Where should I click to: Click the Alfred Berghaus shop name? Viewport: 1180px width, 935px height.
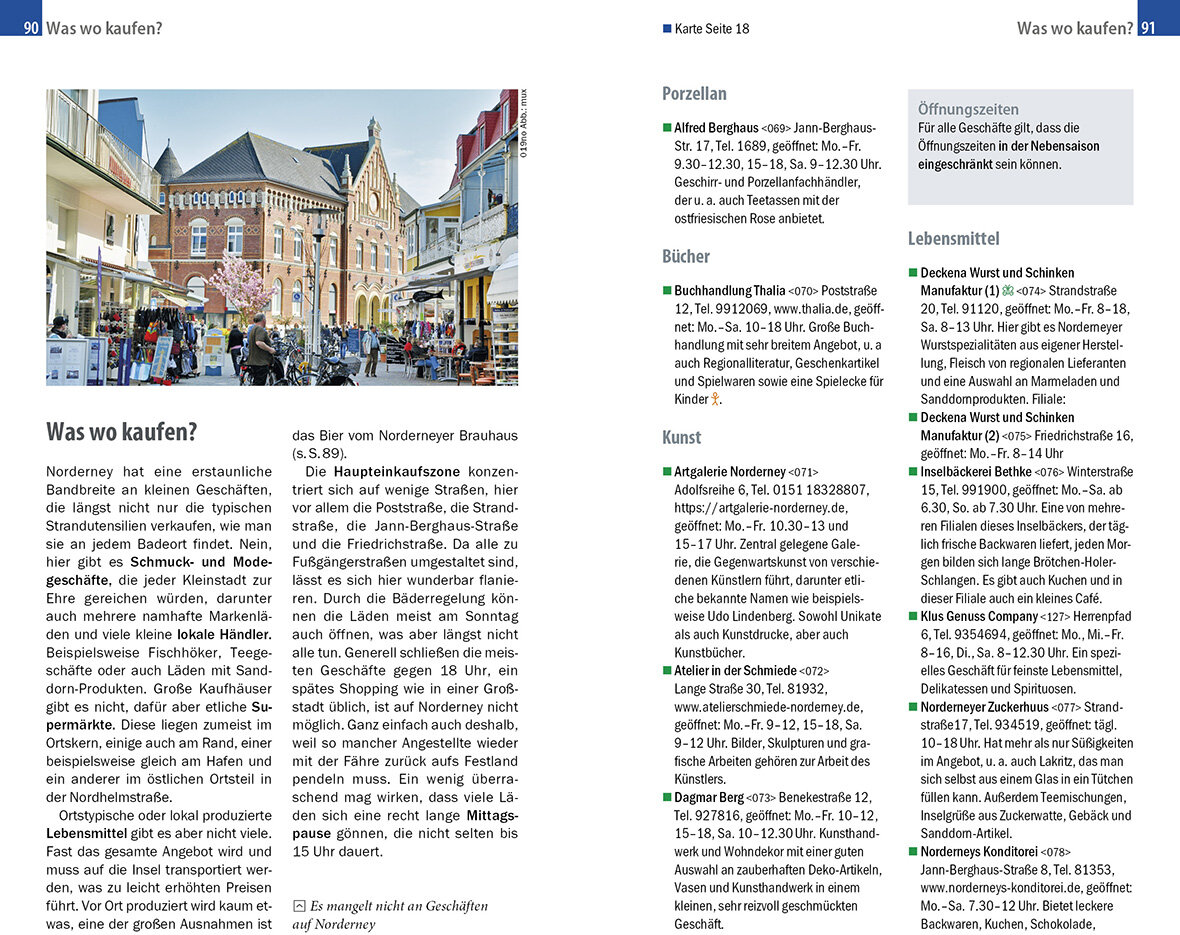pos(716,128)
